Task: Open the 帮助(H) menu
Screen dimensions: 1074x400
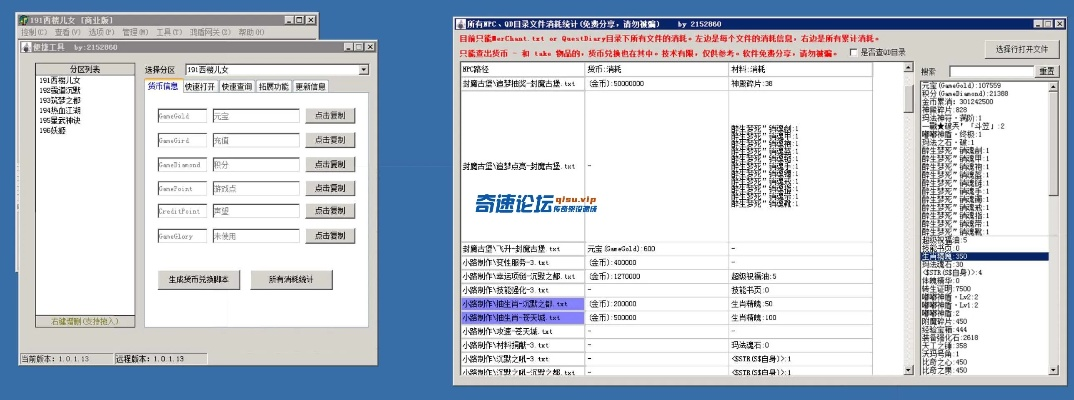Action: point(249,32)
